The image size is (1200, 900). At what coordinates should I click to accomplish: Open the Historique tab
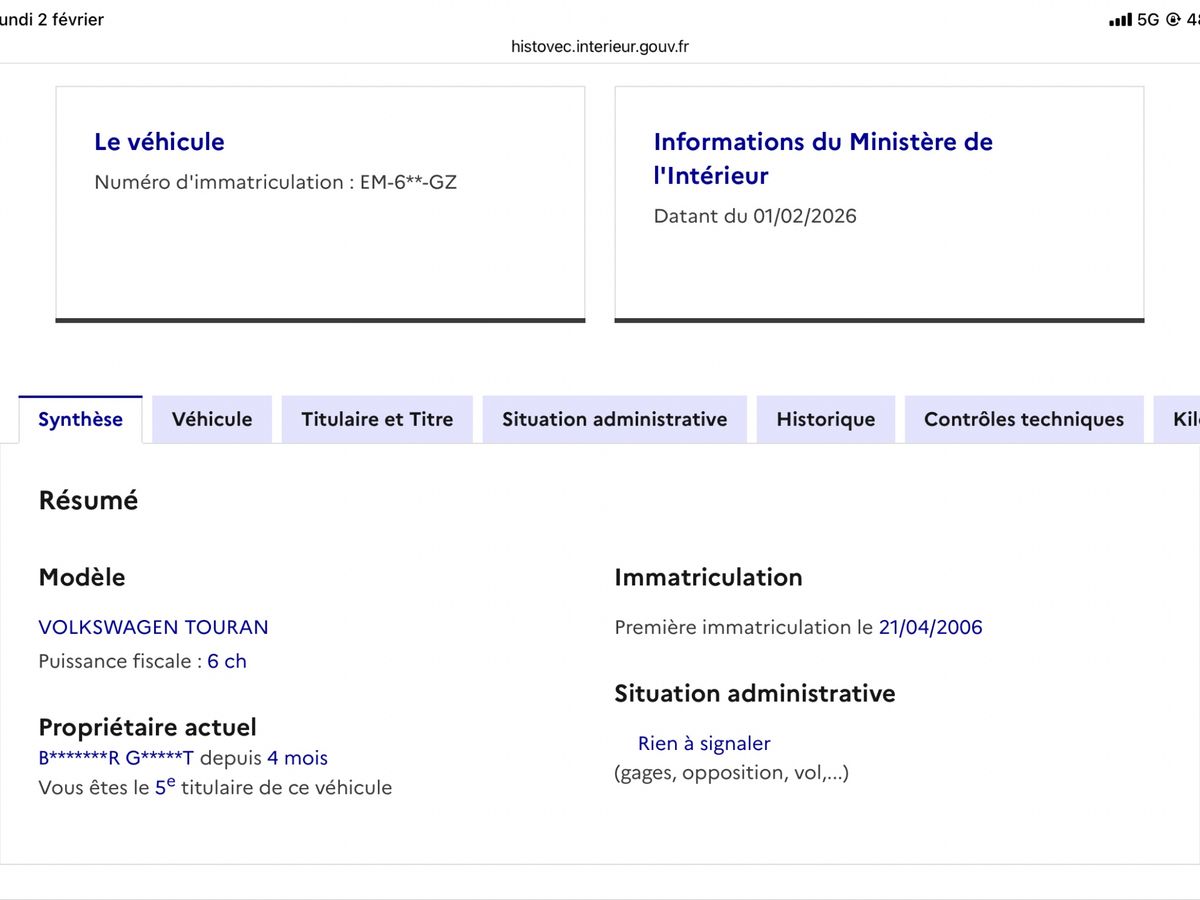click(x=825, y=419)
